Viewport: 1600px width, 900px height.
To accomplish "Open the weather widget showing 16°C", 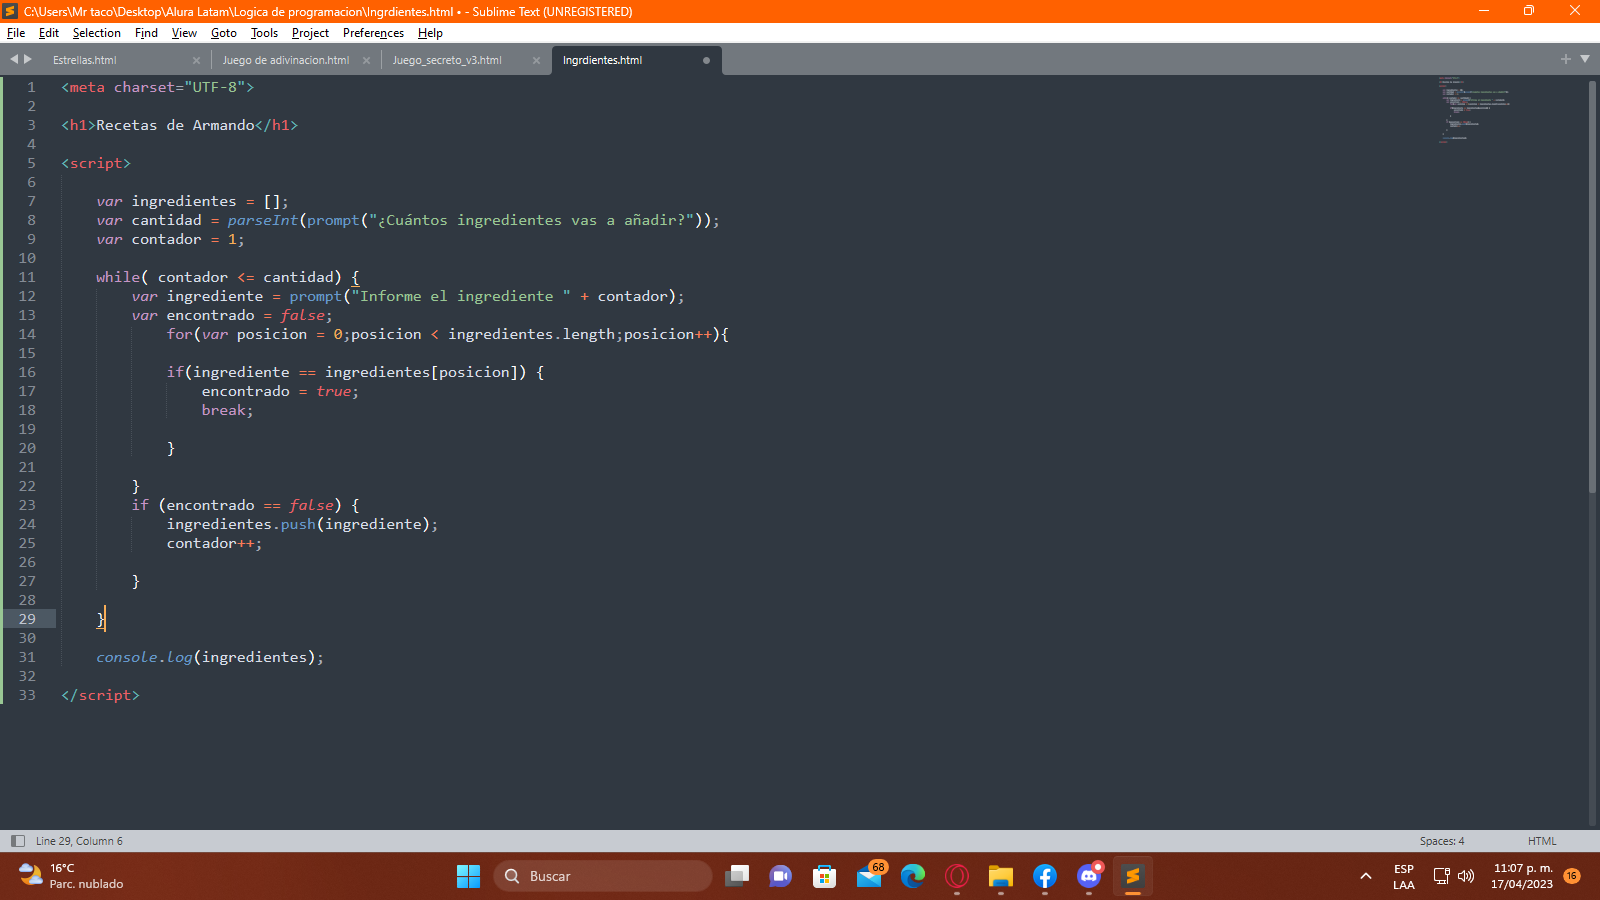I will pos(72,876).
